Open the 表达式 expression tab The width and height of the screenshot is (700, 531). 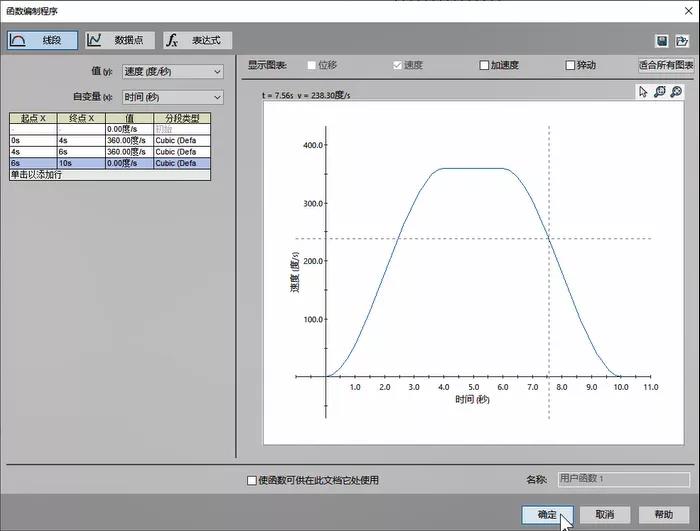coord(197,40)
